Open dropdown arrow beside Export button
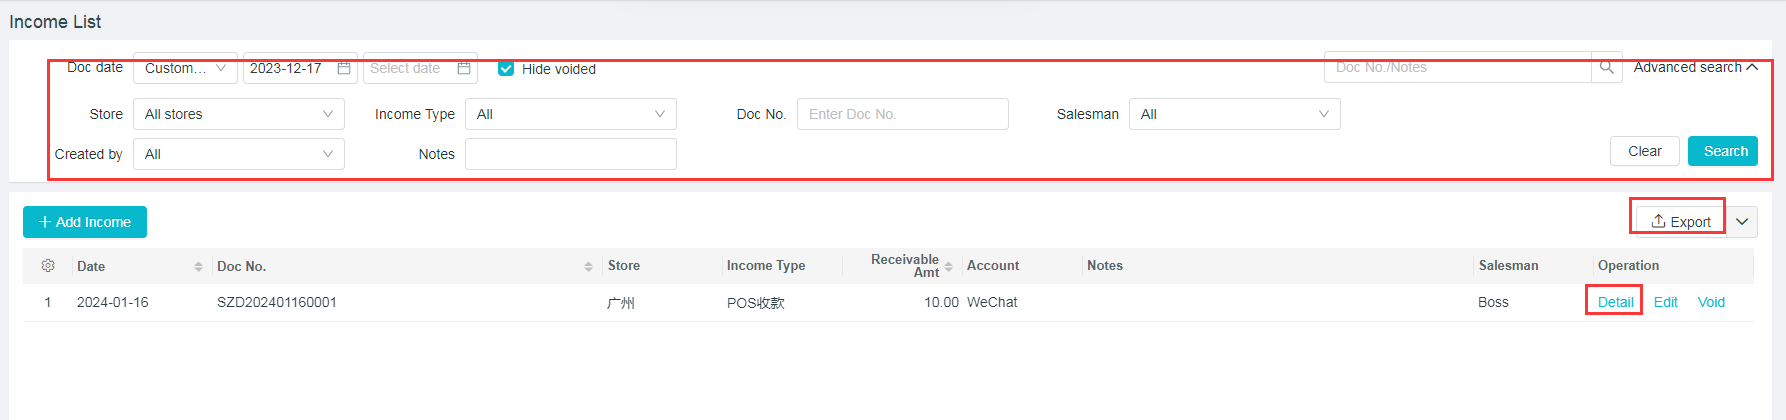Viewport: 1786px width, 420px height. (1742, 222)
